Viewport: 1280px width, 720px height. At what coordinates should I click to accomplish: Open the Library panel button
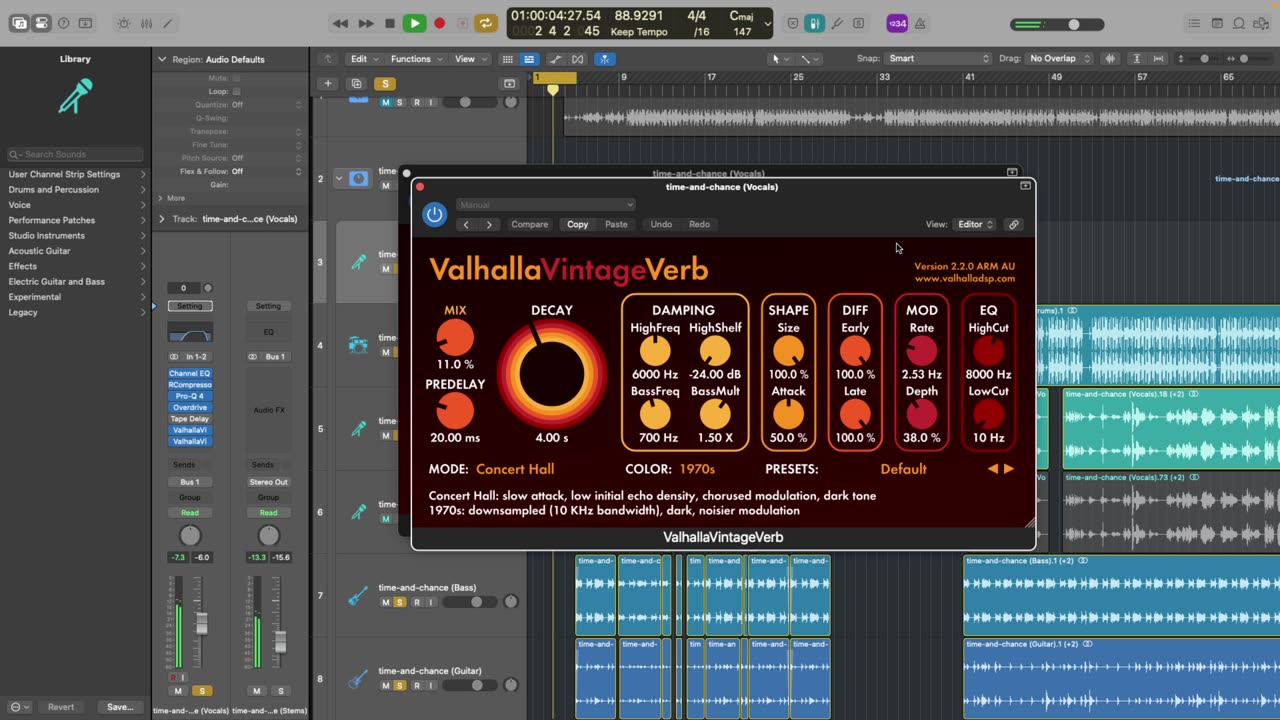click(19, 23)
